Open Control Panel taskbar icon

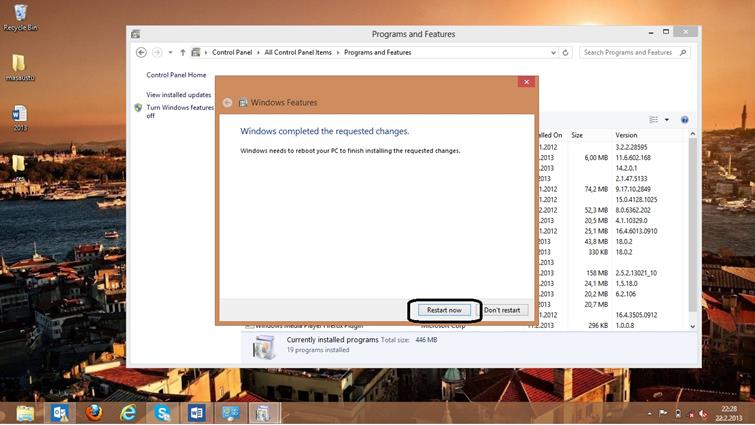pos(231,413)
